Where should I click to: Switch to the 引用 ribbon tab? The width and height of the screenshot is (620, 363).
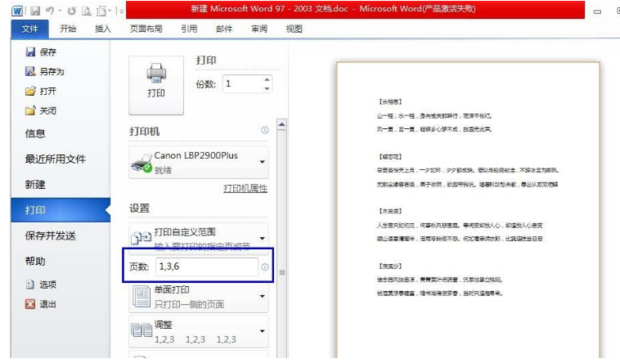(189, 29)
